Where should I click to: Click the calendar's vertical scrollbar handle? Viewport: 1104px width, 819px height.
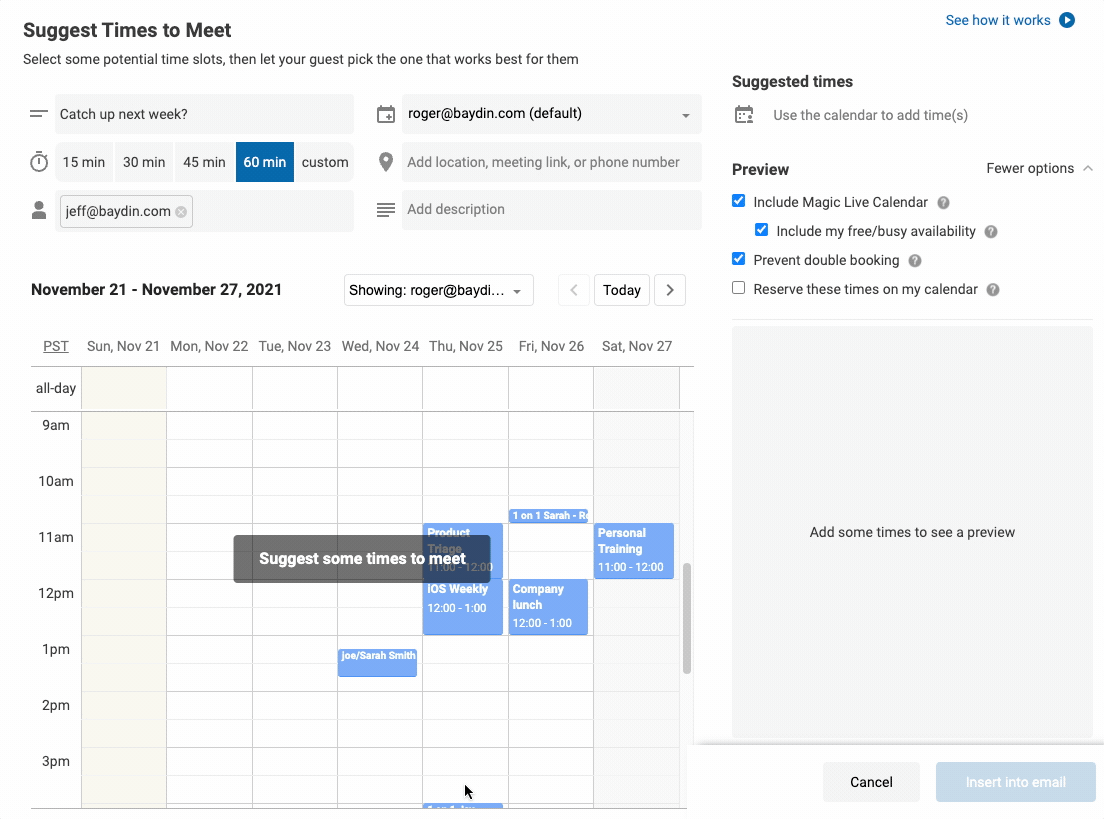[x=686, y=618]
